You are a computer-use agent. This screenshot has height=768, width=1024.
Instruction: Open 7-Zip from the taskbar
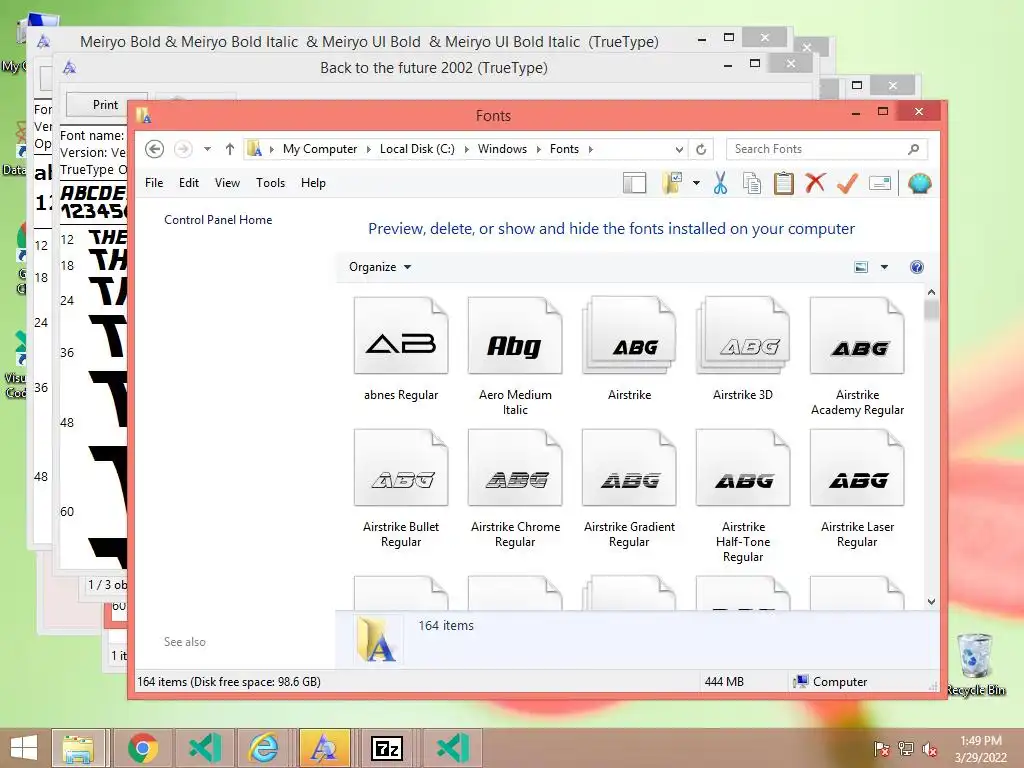(387, 748)
